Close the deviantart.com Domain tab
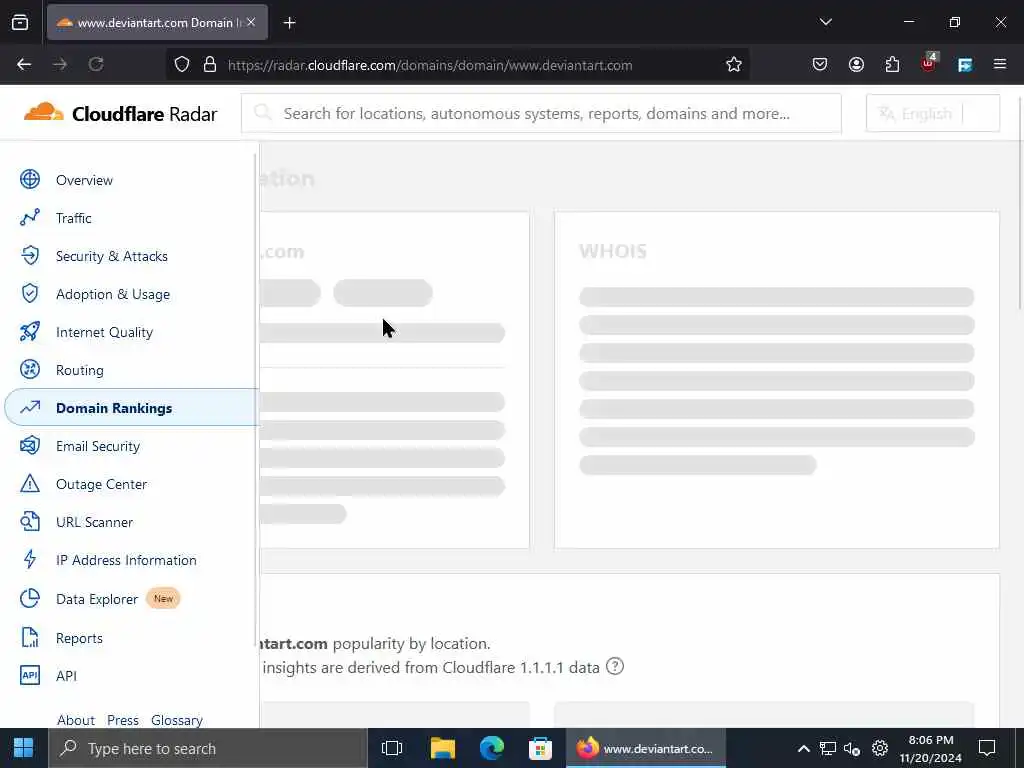 tap(251, 22)
